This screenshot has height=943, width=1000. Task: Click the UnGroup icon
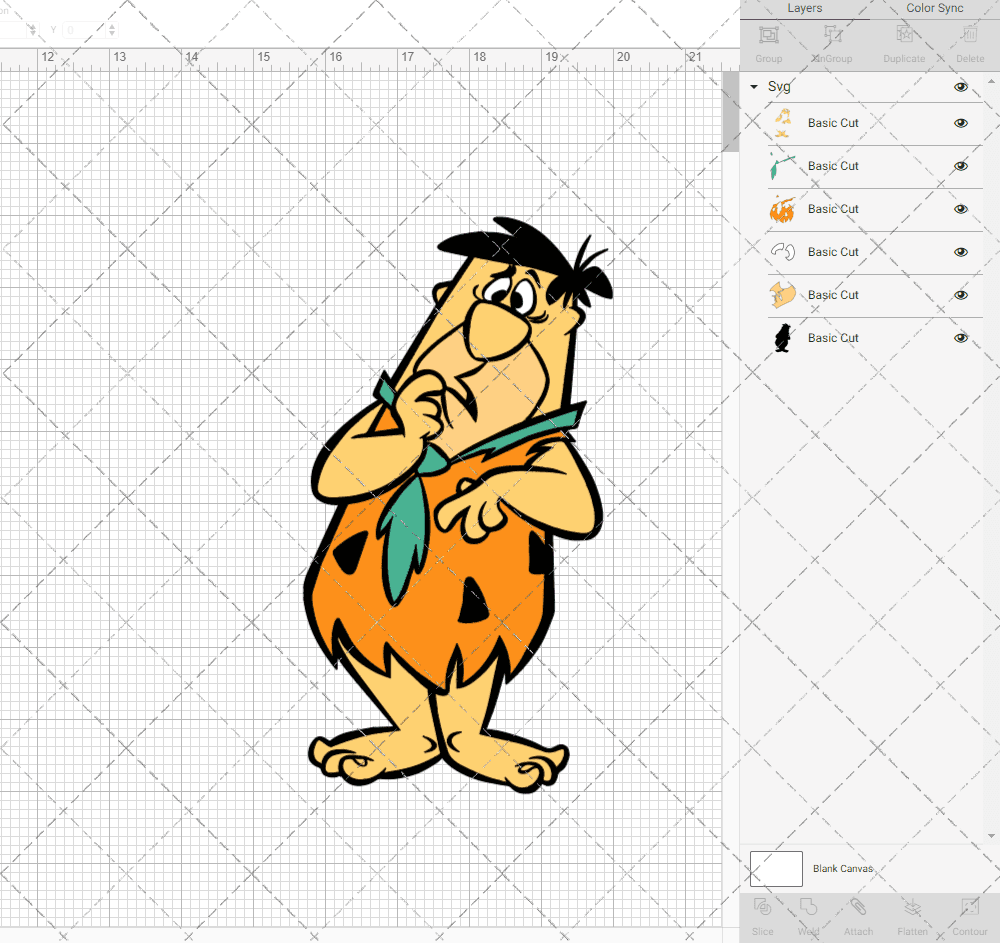[832, 34]
